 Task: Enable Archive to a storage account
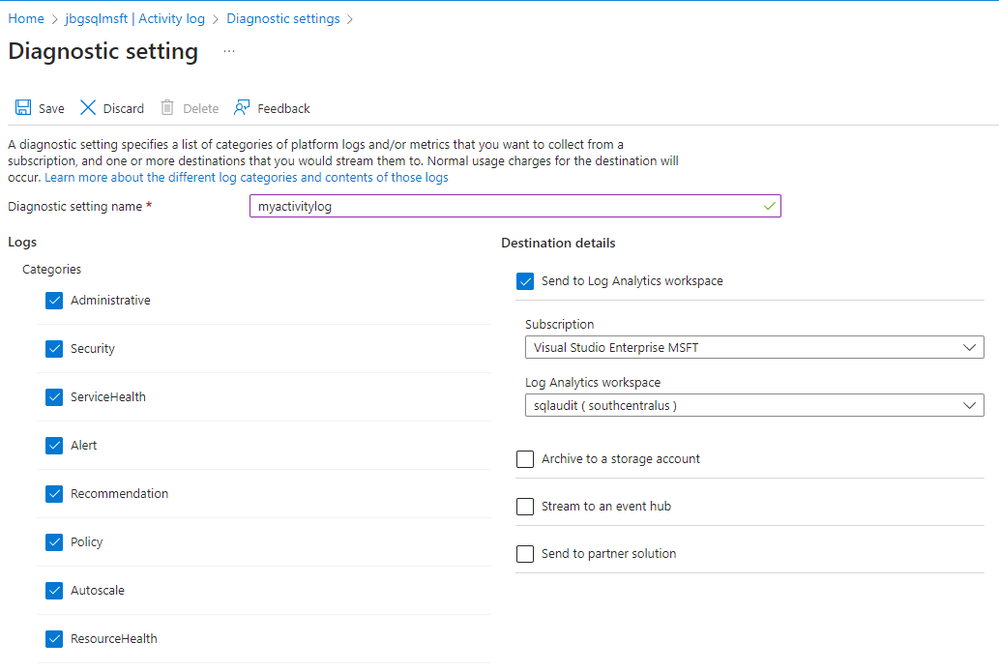(525, 459)
